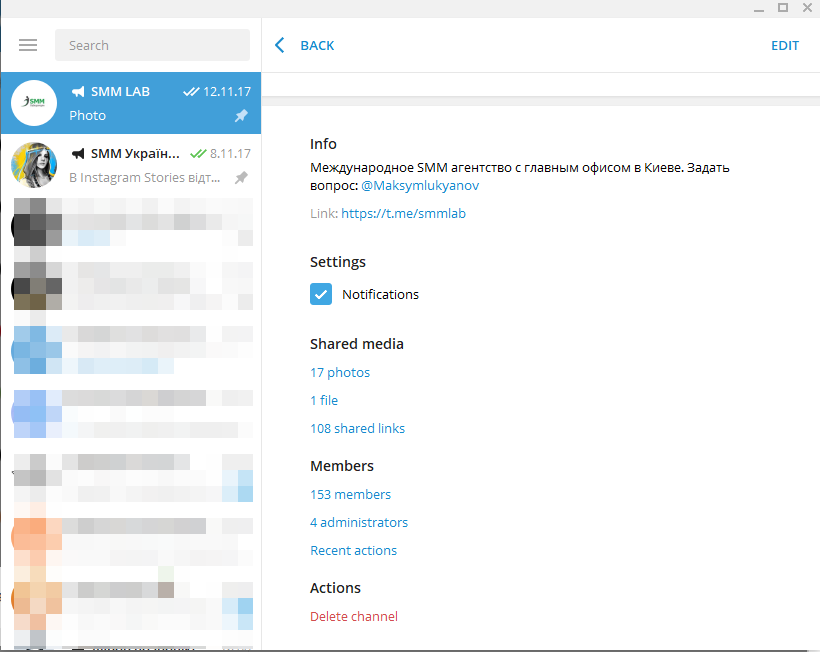This screenshot has height=652, width=820.
Task: Click Delete channel
Action: (354, 616)
